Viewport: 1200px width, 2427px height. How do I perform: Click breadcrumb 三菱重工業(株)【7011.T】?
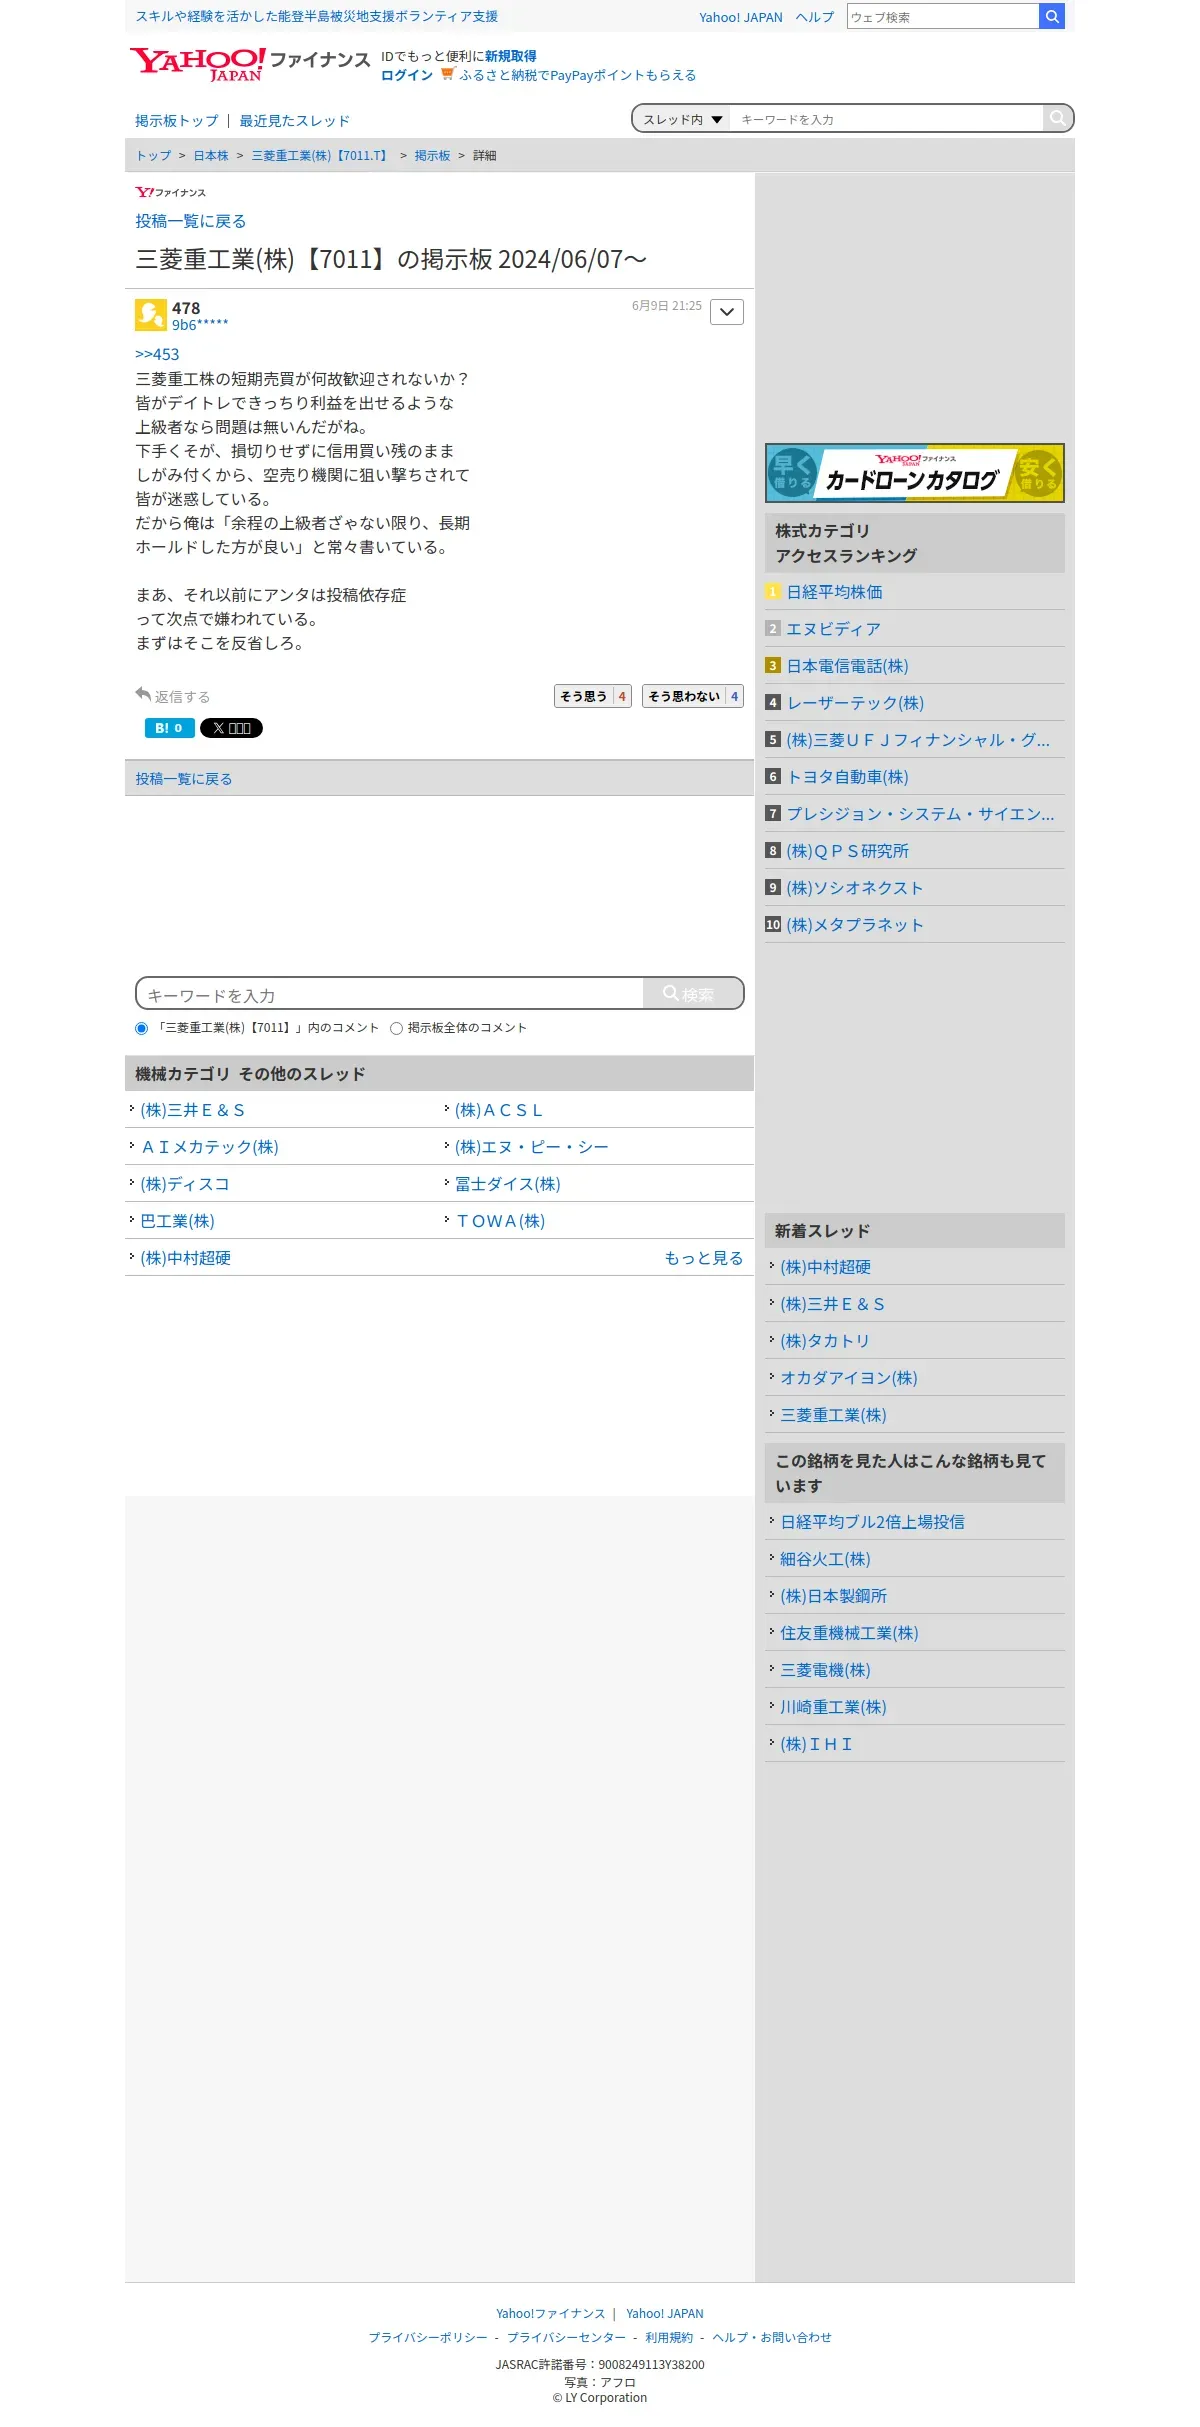click(x=322, y=156)
